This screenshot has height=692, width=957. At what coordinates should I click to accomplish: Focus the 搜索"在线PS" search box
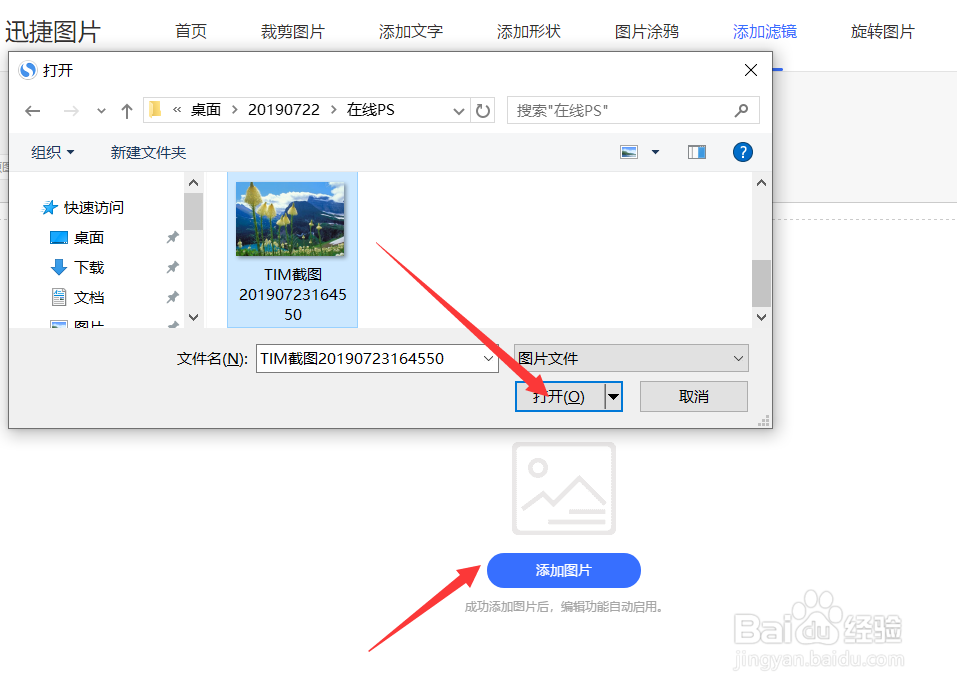[633, 110]
